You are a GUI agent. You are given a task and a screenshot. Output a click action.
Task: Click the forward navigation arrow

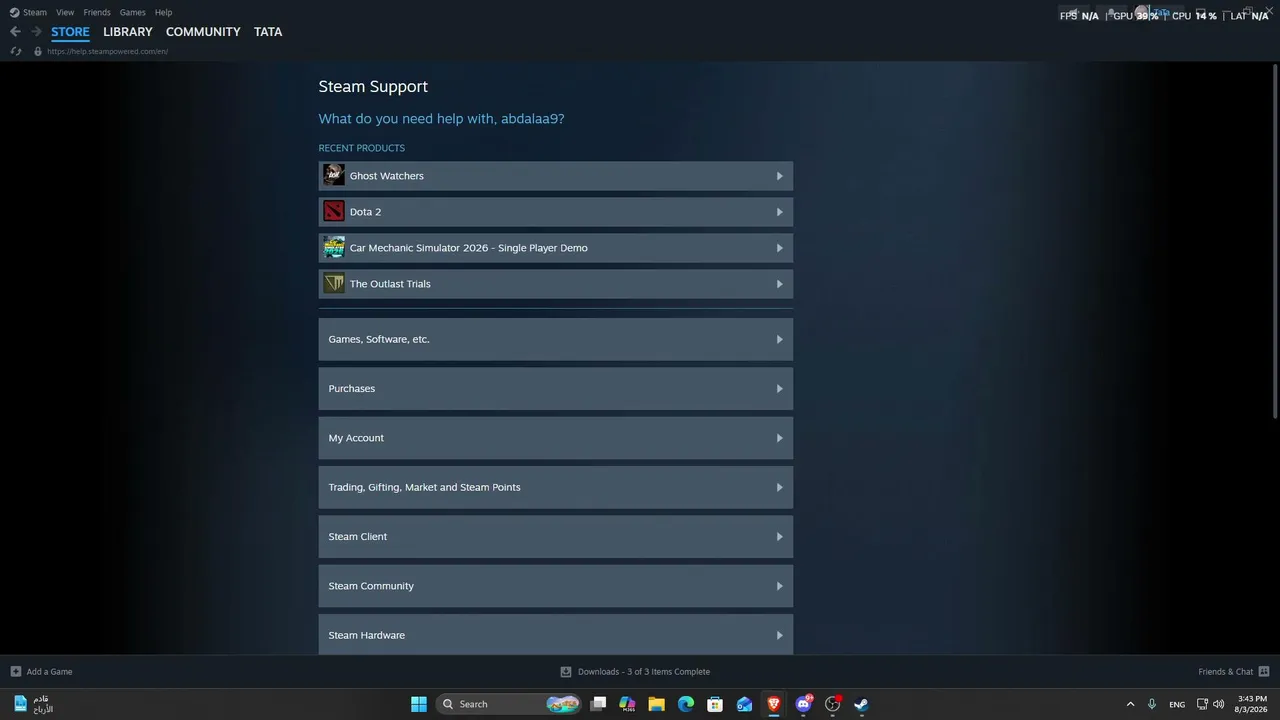pos(36,32)
